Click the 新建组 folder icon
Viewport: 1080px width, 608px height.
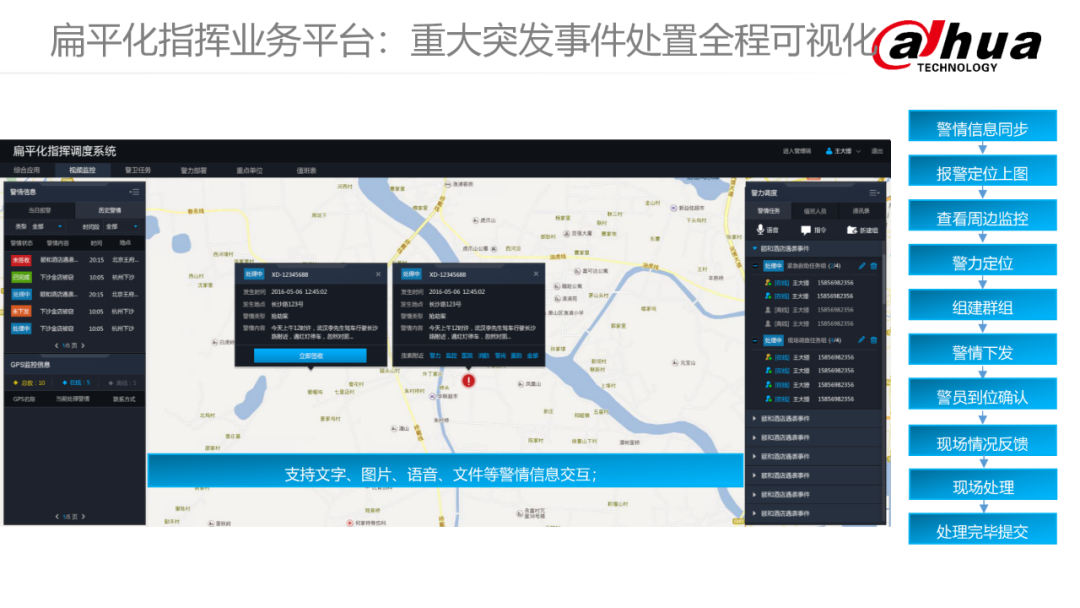851,230
